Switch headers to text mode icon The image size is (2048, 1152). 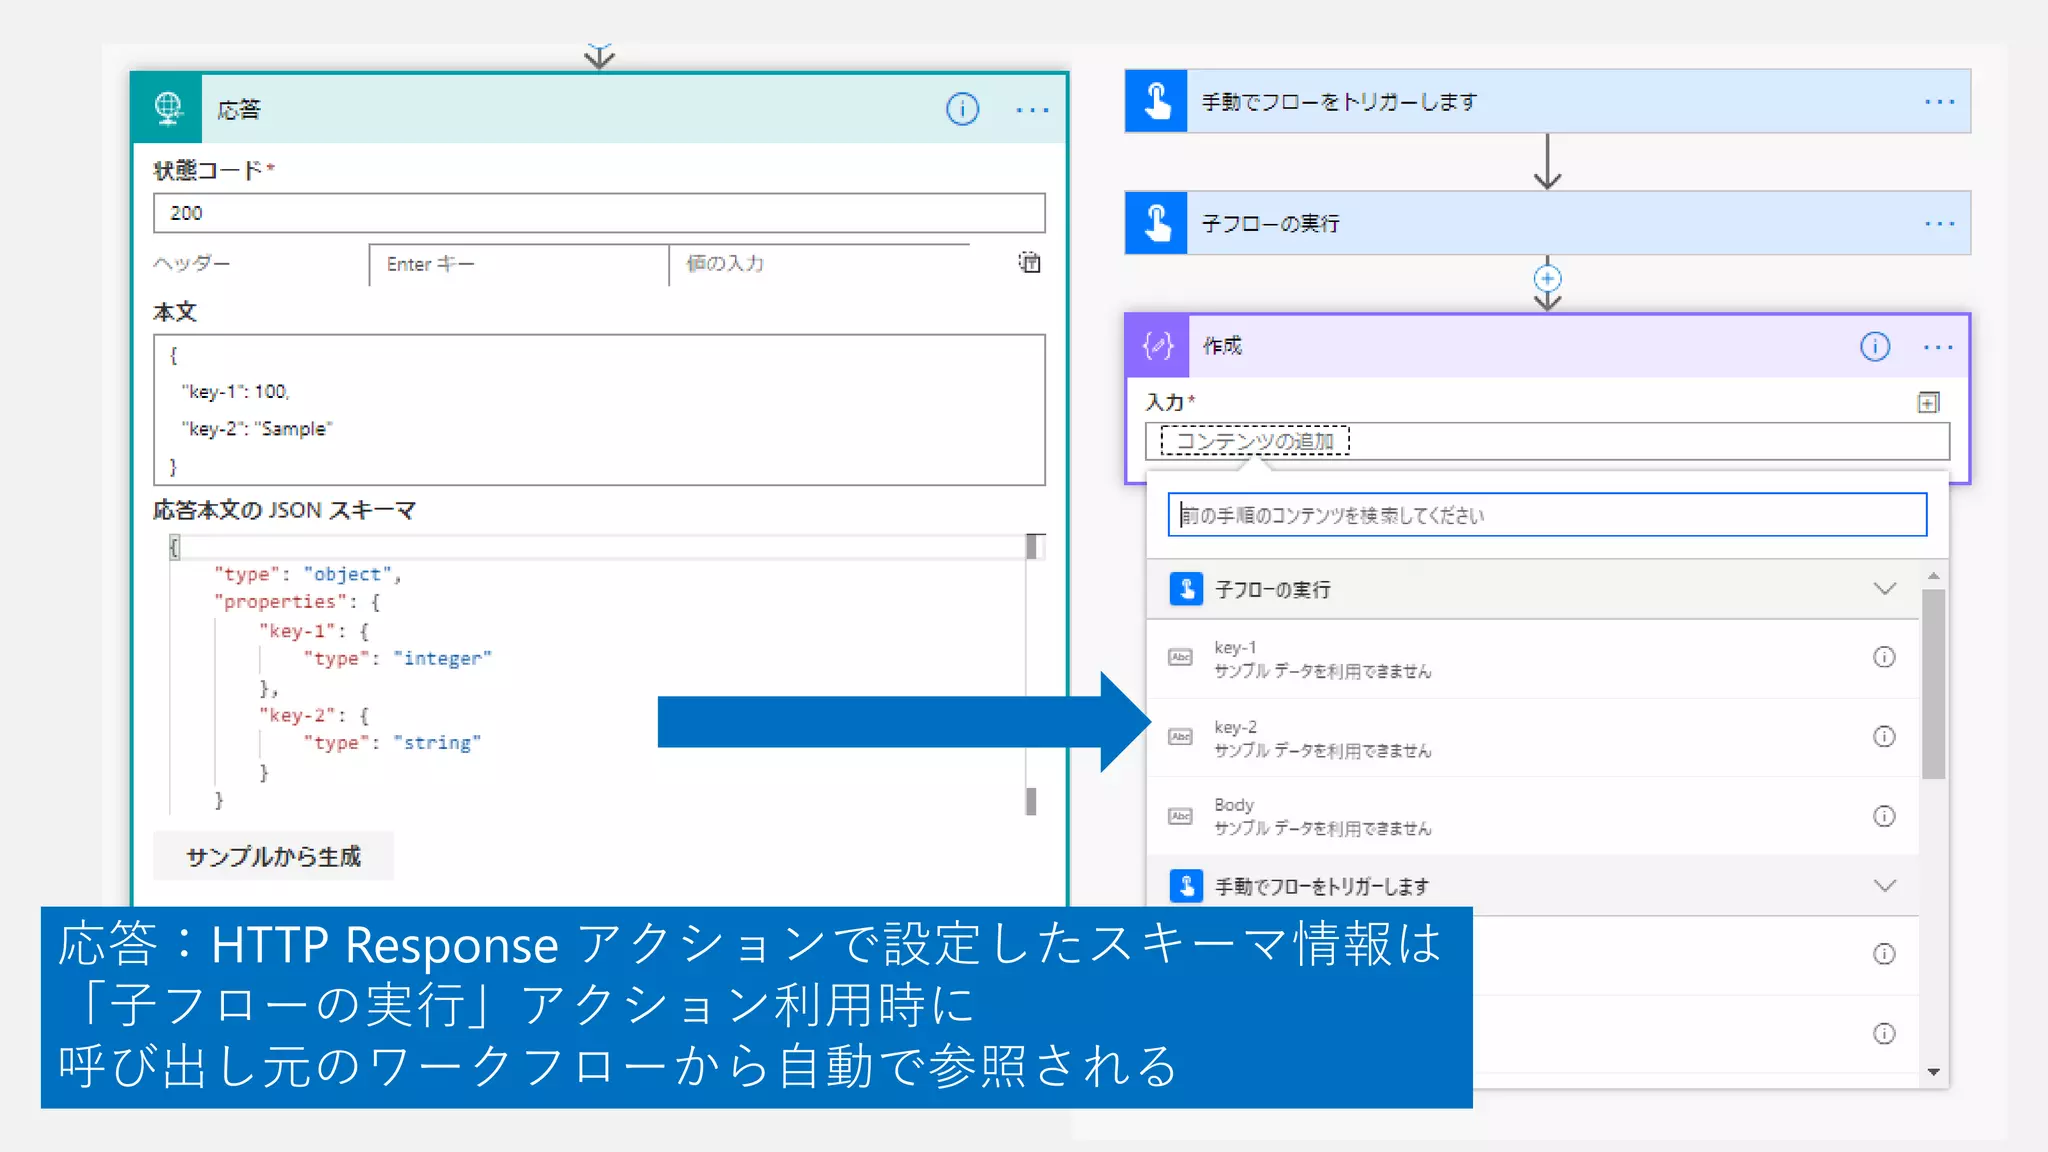pyautogui.click(x=1029, y=262)
